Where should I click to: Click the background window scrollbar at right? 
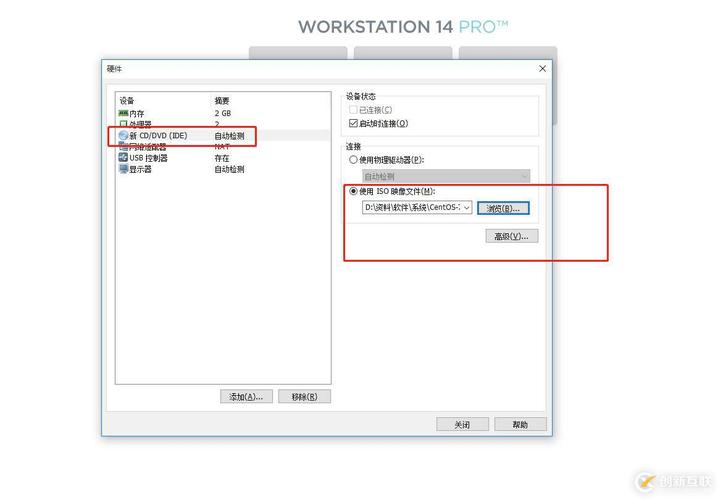coord(555,92)
